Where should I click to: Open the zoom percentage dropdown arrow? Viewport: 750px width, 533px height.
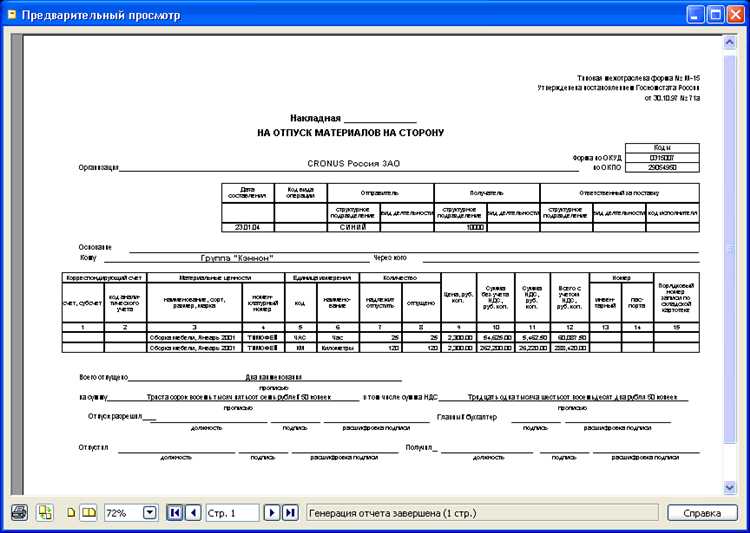[x=150, y=513]
